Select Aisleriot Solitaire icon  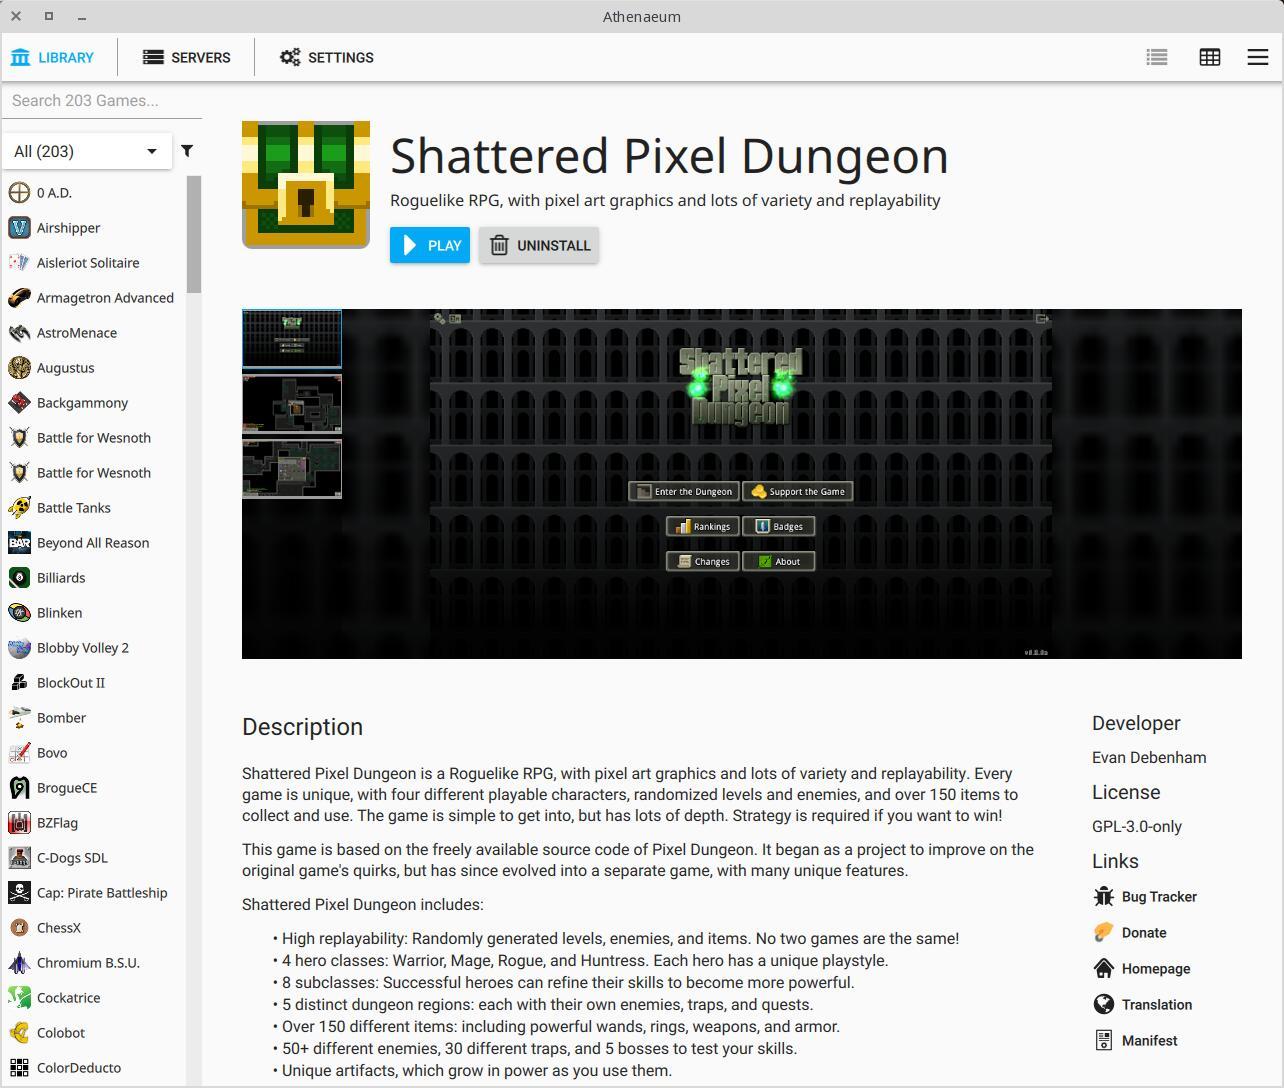(19, 262)
